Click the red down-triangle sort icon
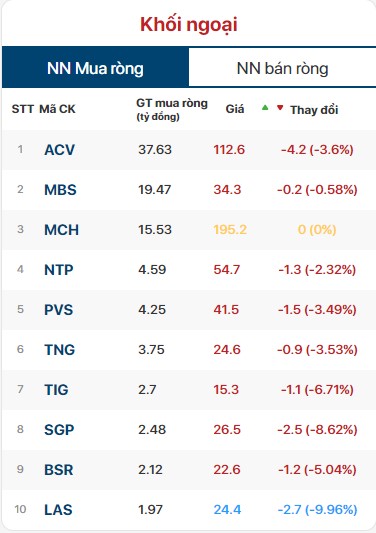The width and height of the screenshot is (376, 533). tap(280, 108)
